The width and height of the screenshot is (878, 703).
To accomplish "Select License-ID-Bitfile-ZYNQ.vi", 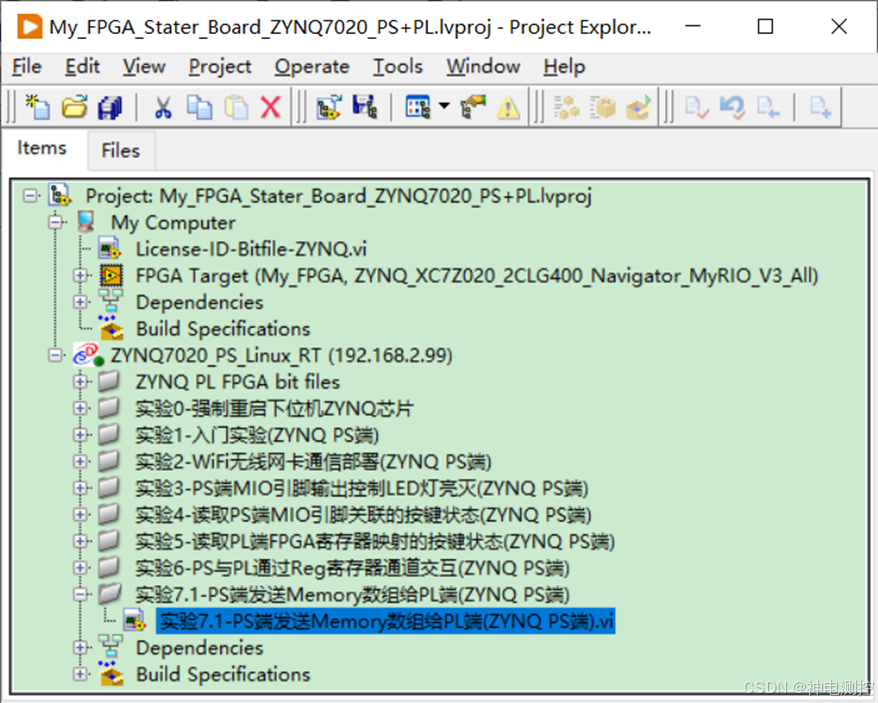I will point(251,249).
